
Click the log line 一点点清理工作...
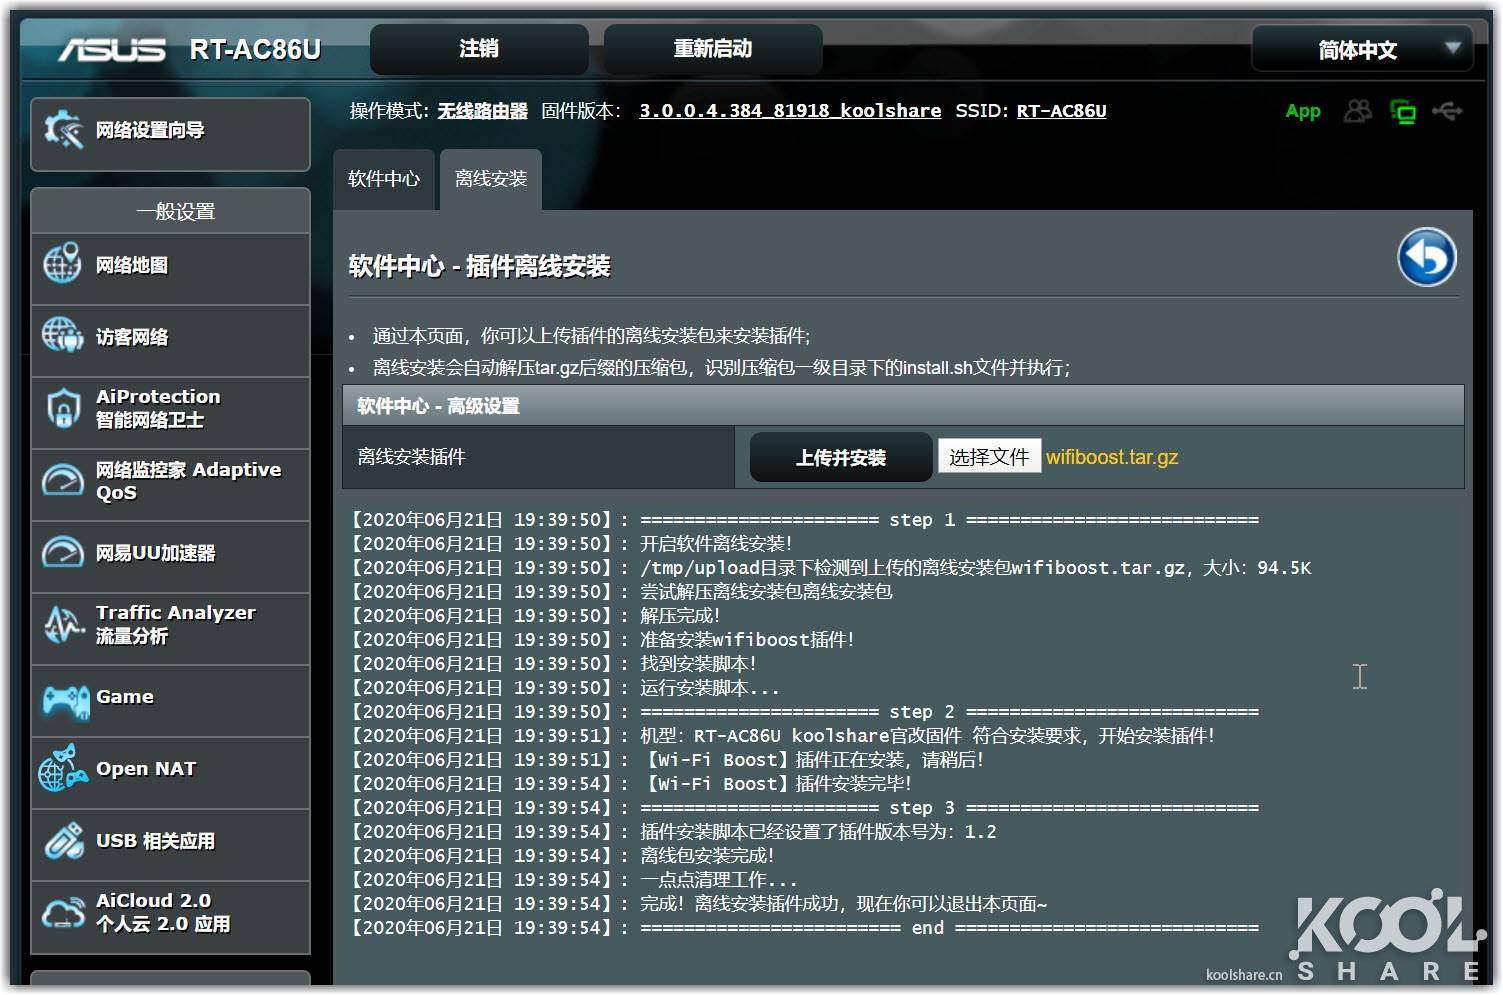coord(573,880)
